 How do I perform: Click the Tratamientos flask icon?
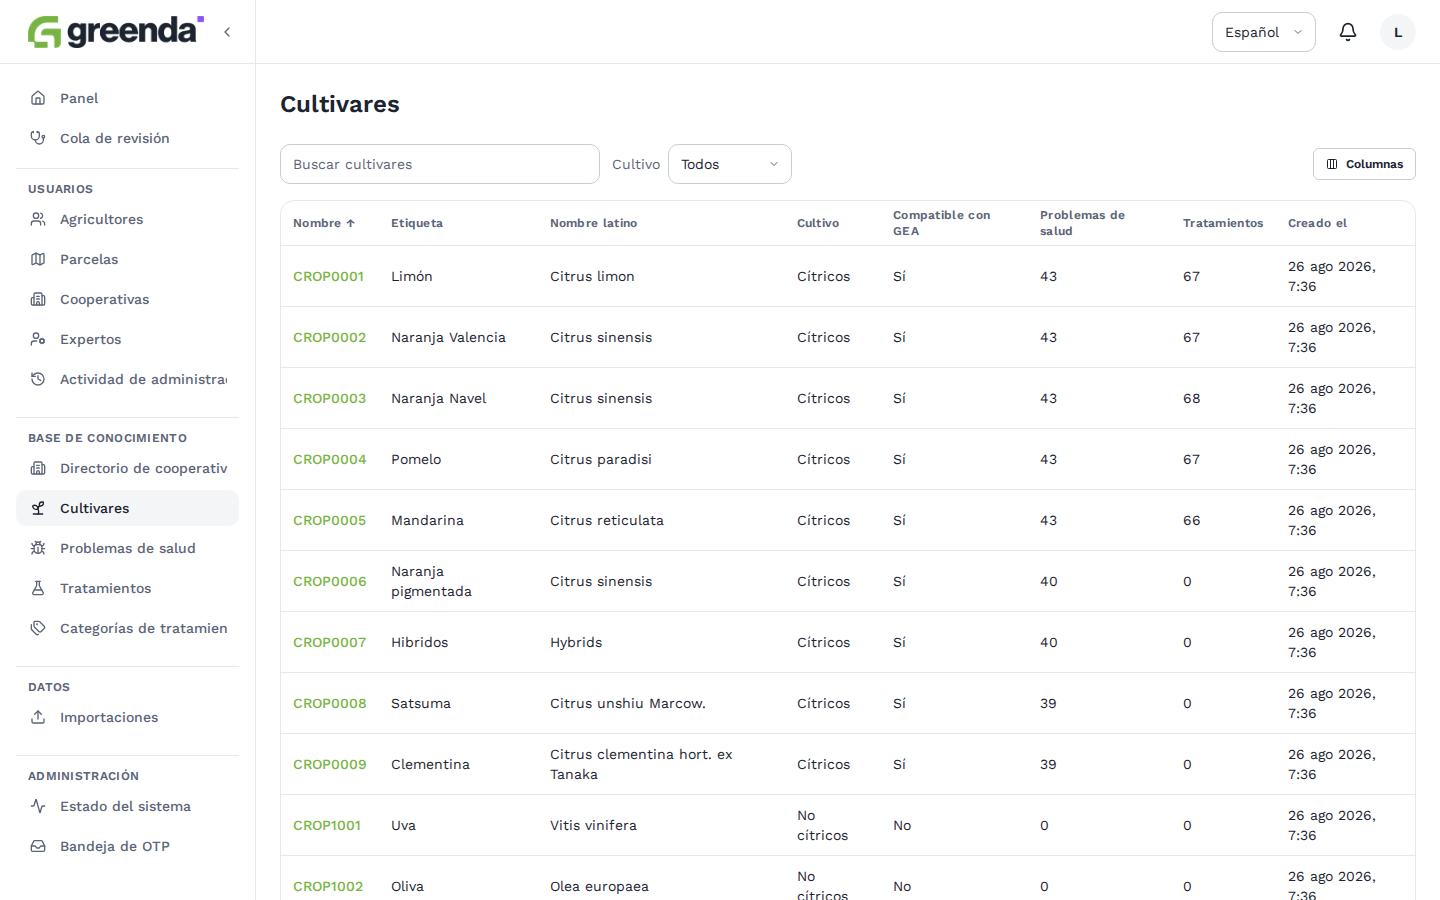click(38, 588)
